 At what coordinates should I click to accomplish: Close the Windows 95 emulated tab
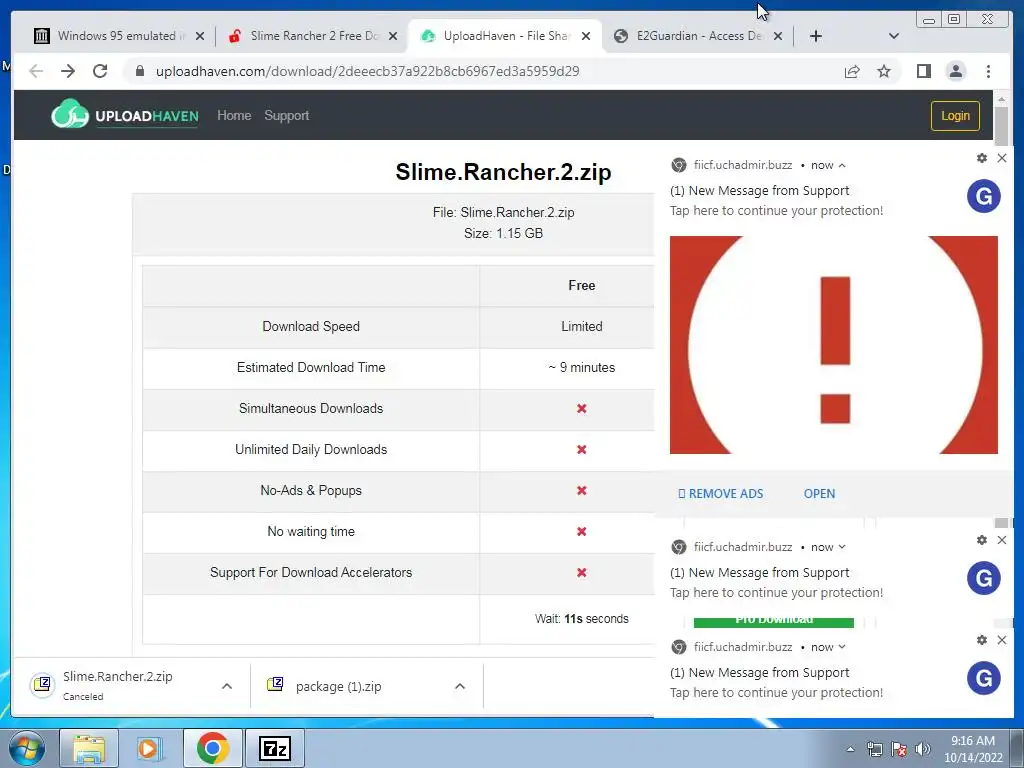click(200, 36)
